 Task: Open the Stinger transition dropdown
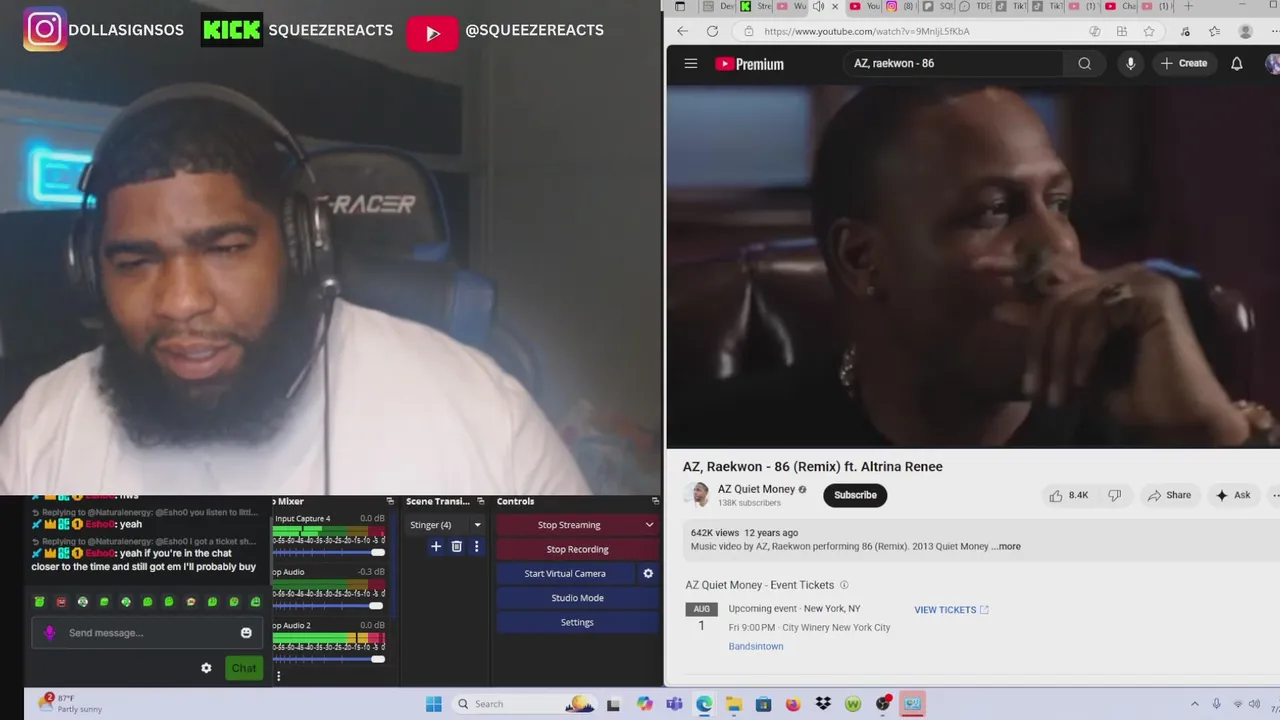pyautogui.click(x=445, y=525)
